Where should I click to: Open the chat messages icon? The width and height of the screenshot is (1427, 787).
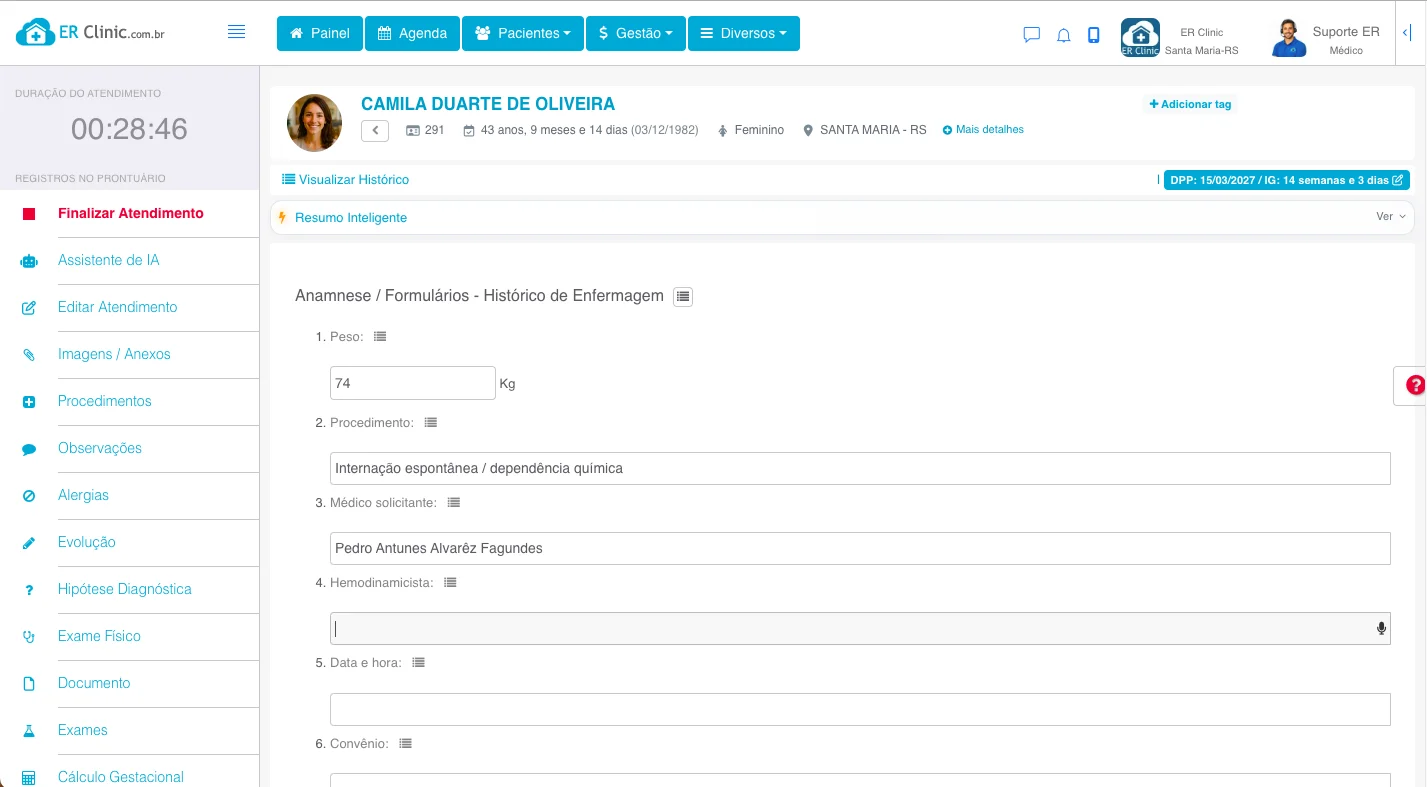(x=1032, y=35)
